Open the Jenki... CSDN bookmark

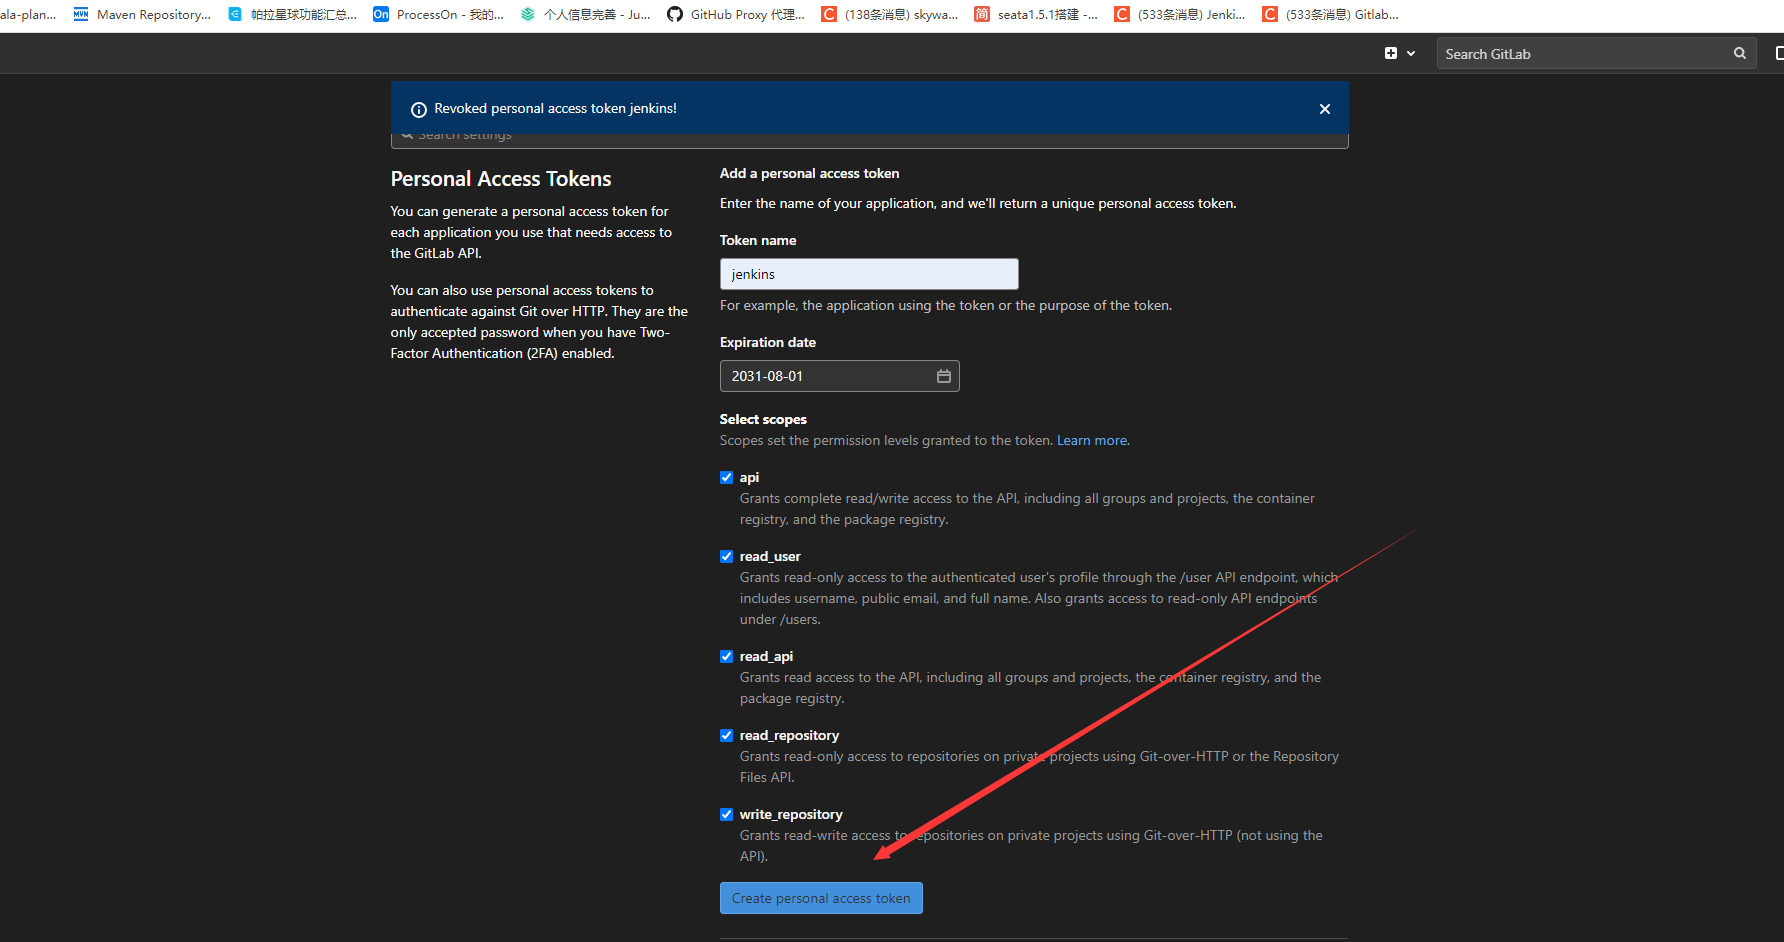click(x=1181, y=14)
